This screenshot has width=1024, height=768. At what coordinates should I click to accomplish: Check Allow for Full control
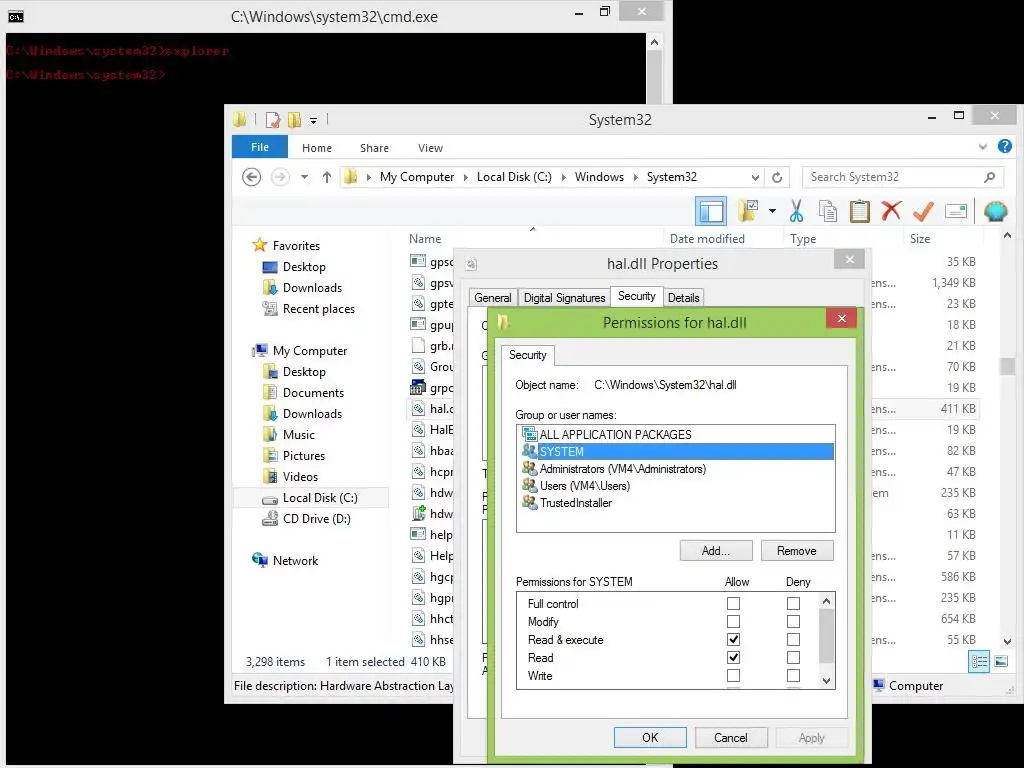point(733,603)
